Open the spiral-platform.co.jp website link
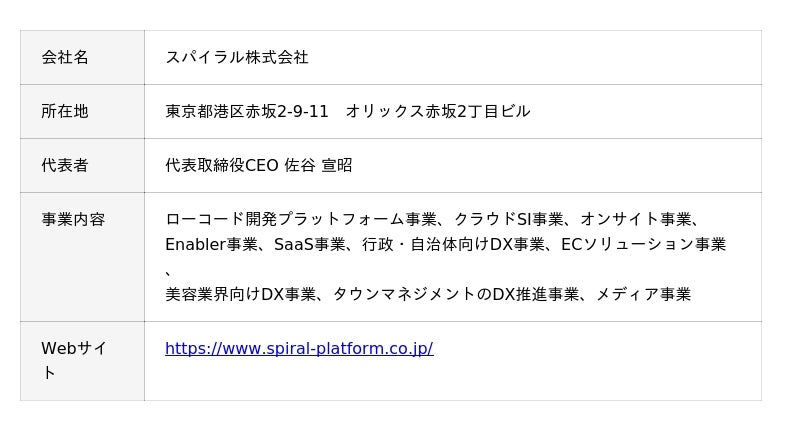 pyautogui.click(x=298, y=349)
